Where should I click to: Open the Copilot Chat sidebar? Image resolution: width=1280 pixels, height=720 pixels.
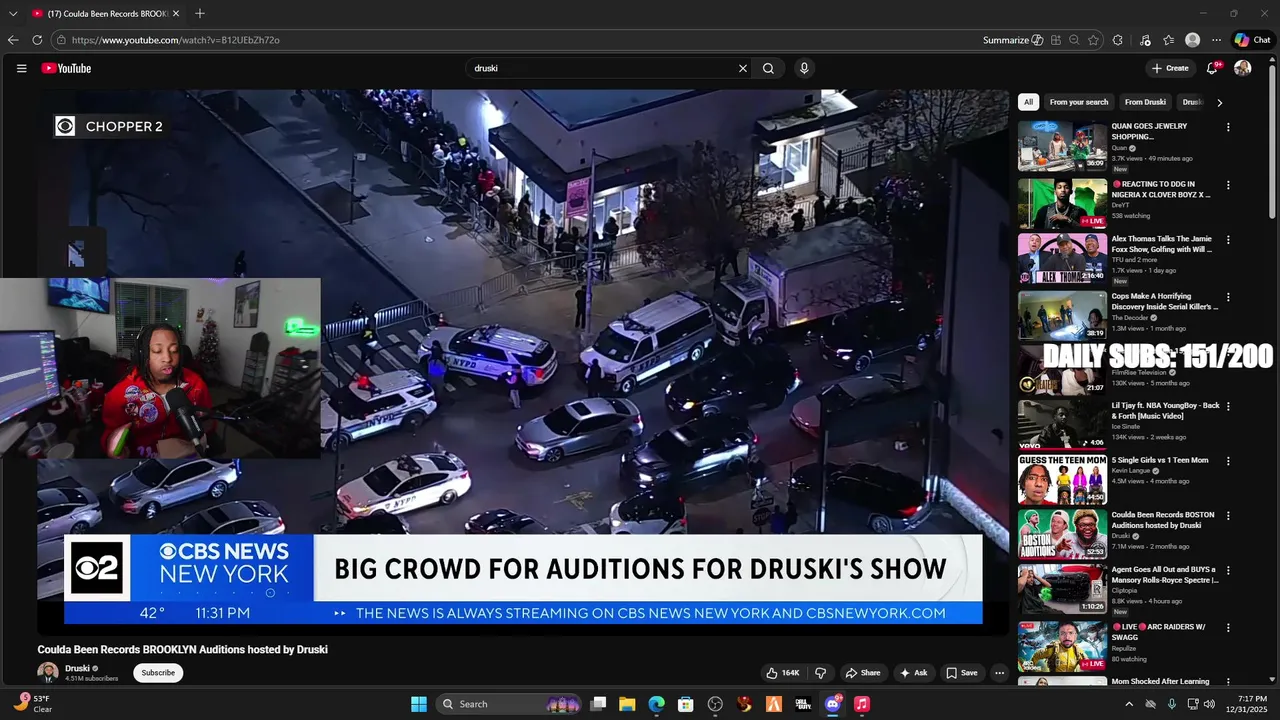(x=1252, y=40)
